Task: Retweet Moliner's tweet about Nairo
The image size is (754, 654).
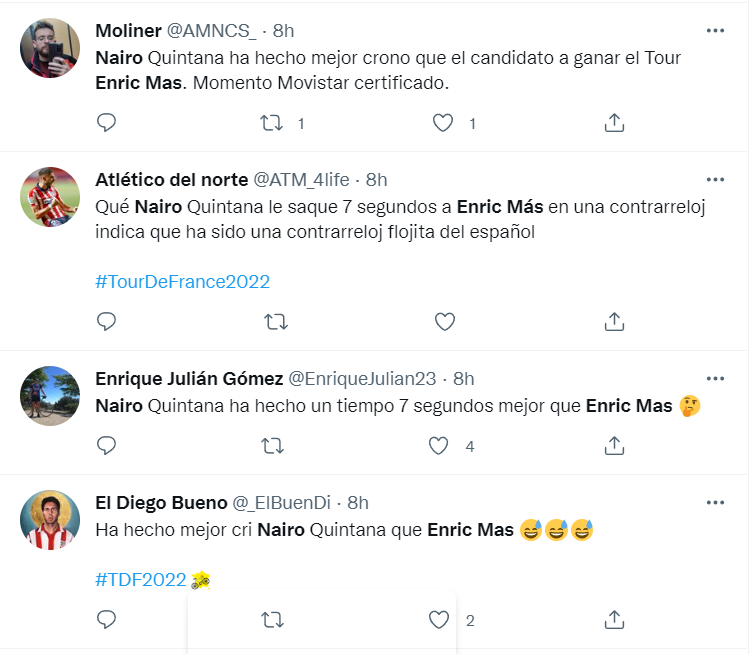Action: click(x=272, y=123)
